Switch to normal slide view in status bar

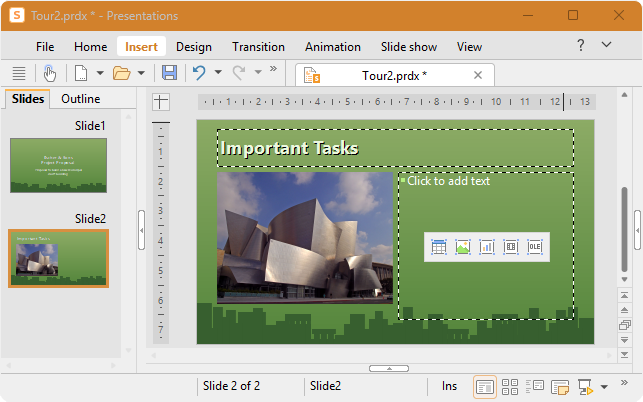(x=485, y=386)
